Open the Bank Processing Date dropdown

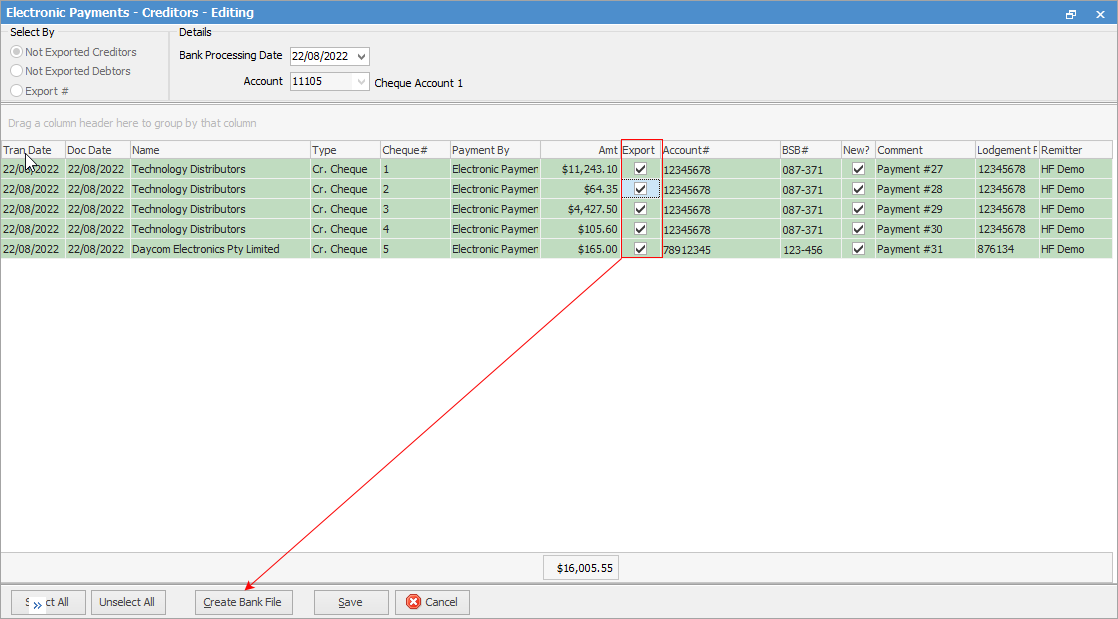pos(361,56)
